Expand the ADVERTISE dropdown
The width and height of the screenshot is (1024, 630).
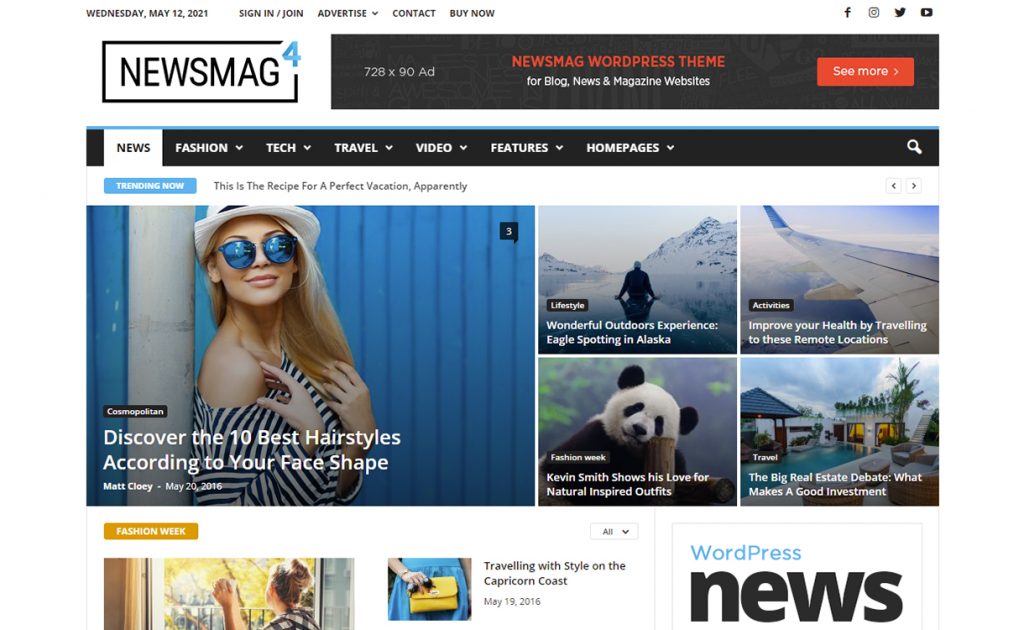347,13
